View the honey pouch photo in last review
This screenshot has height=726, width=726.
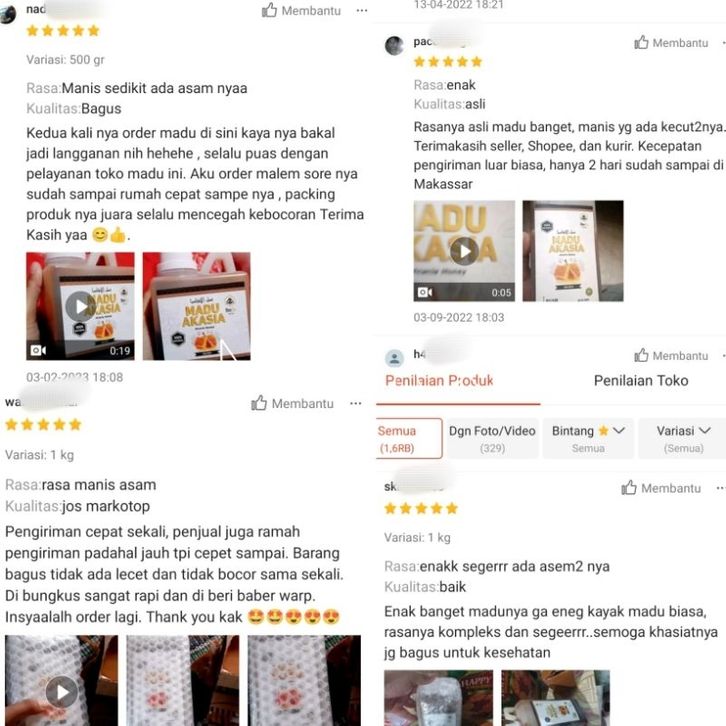[x=438, y=698]
